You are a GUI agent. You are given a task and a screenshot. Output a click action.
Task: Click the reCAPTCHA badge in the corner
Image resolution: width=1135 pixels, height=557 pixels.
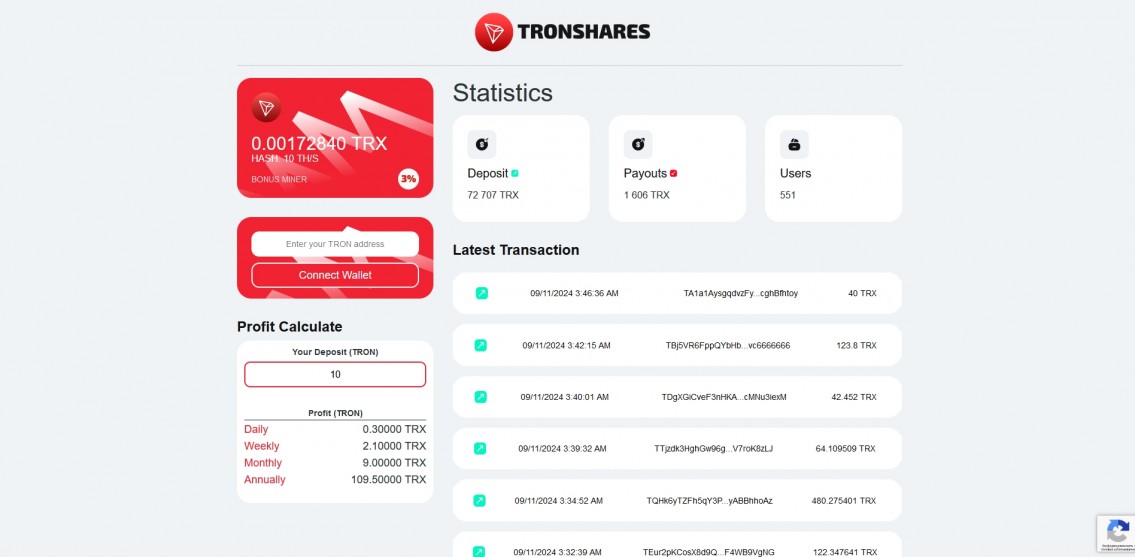[1114, 533]
